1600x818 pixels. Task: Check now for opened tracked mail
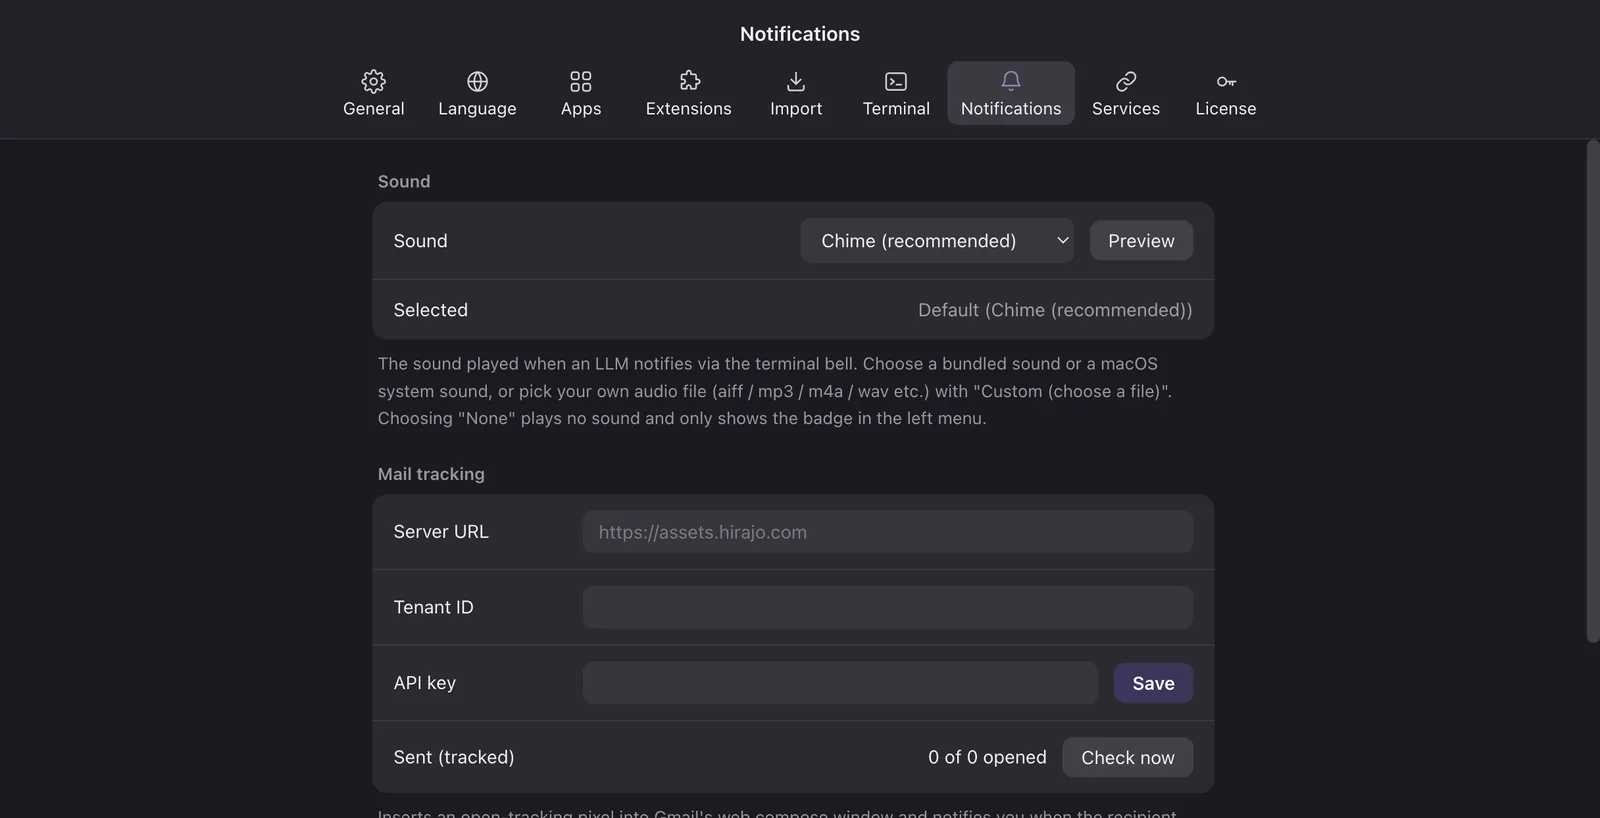(1128, 758)
